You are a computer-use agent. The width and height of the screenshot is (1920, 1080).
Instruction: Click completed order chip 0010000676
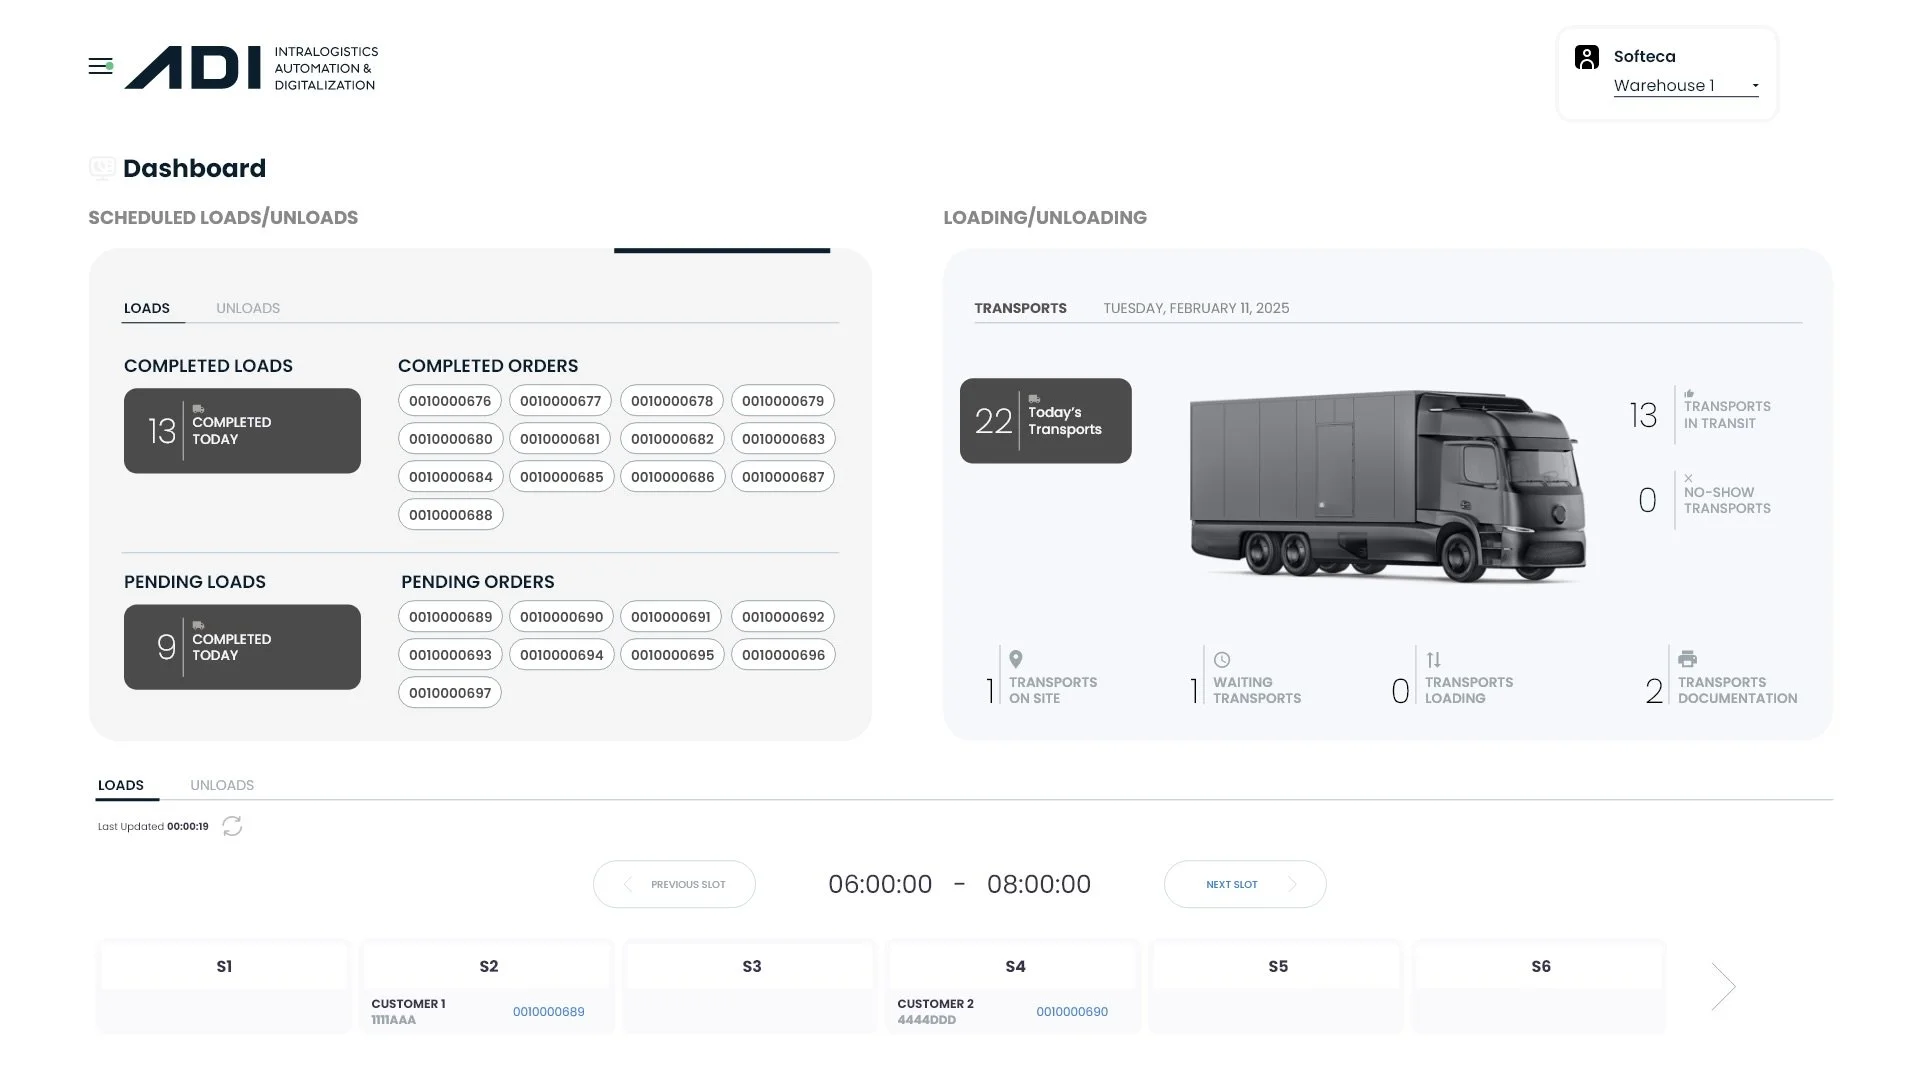(450, 401)
